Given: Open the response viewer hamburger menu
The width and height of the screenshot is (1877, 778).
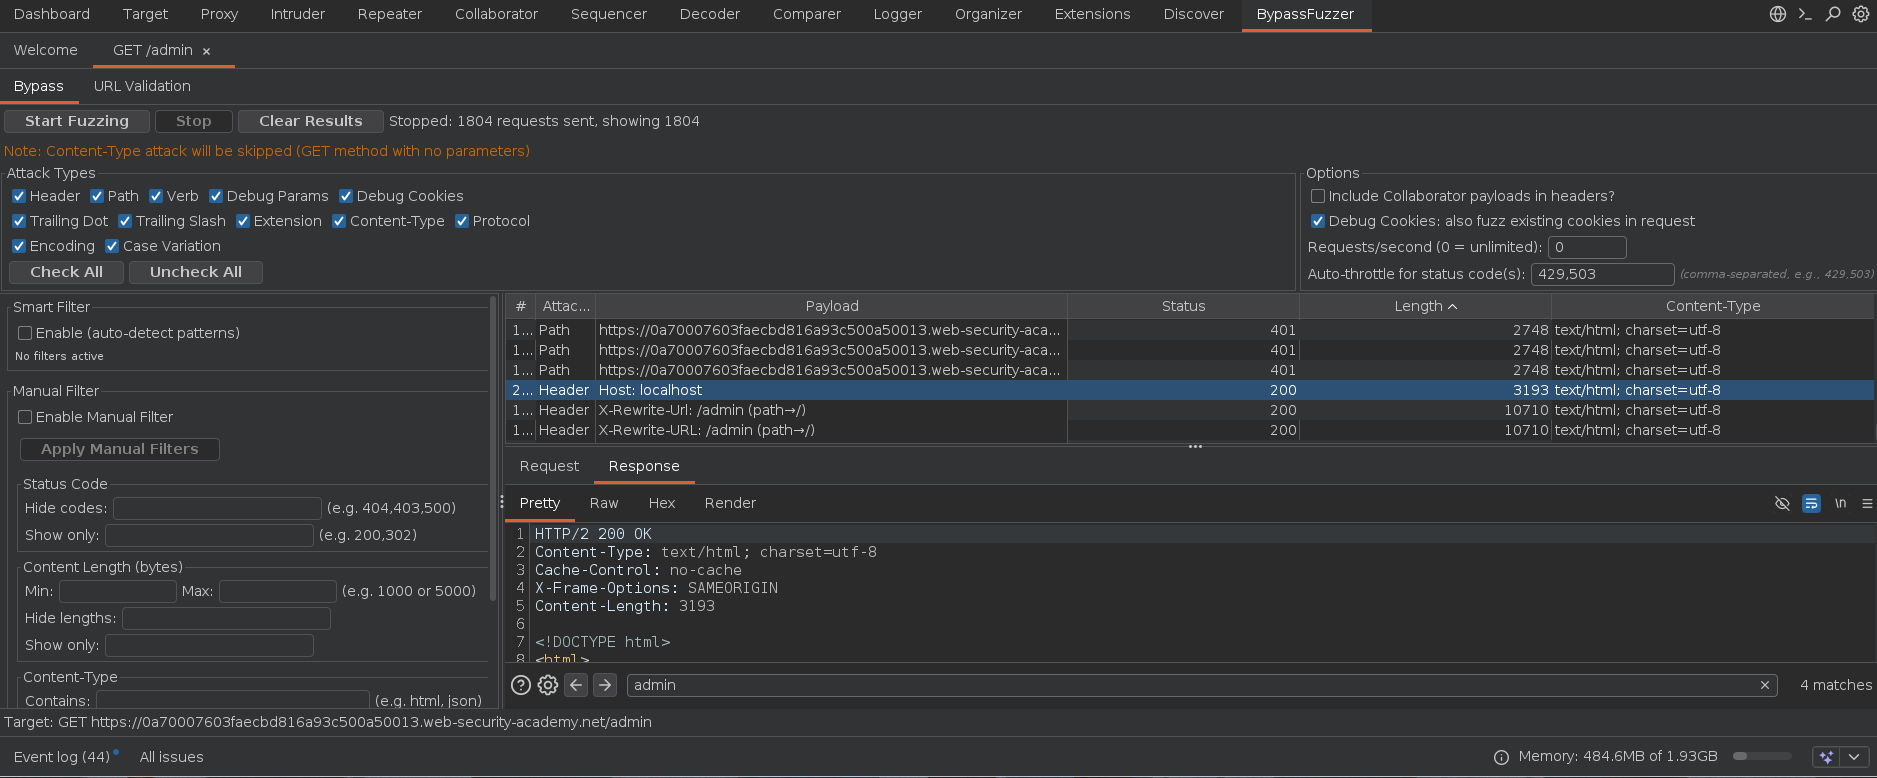Looking at the screenshot, I should tap(1866, 503).
